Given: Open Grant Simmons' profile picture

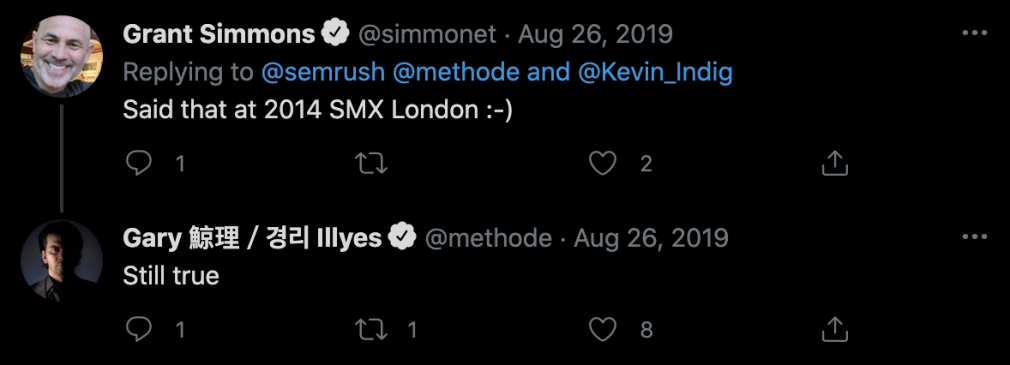Looking at the screenshot, I should tap(61, 56).
